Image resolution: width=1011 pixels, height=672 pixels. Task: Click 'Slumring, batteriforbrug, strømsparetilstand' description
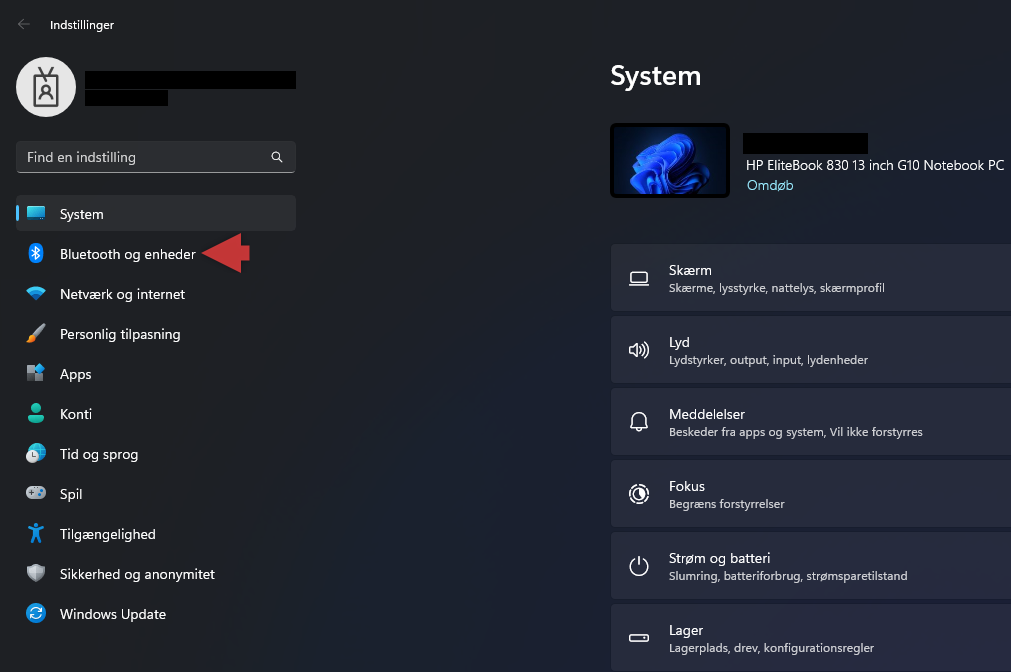788,576
